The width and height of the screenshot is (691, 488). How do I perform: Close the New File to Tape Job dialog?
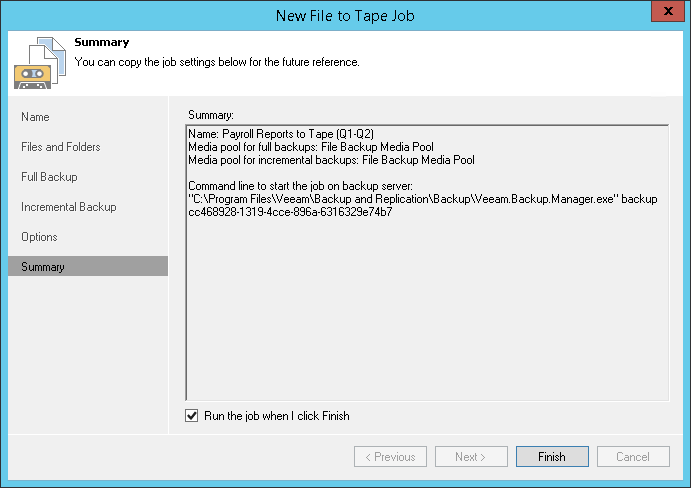coord(663,13)
